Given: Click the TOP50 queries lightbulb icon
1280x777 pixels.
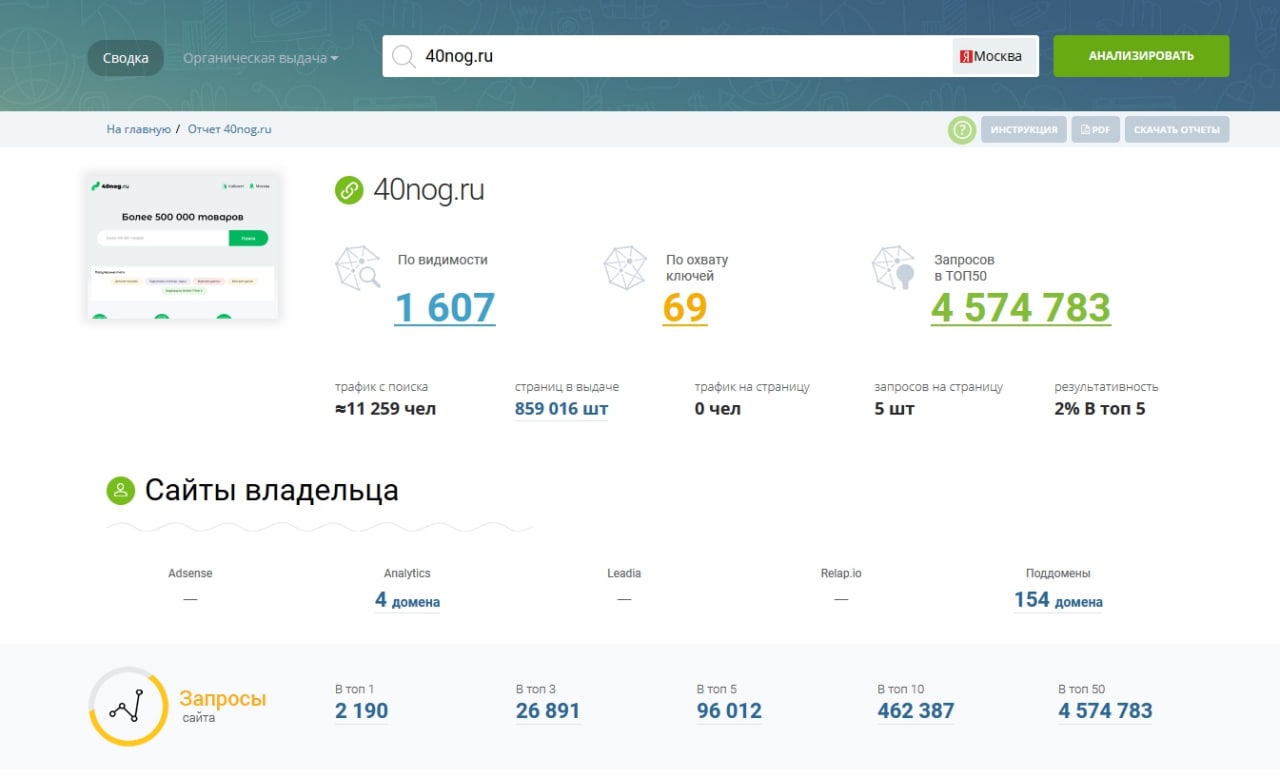Looking at the screenshot, I should (x=893, y=268).
